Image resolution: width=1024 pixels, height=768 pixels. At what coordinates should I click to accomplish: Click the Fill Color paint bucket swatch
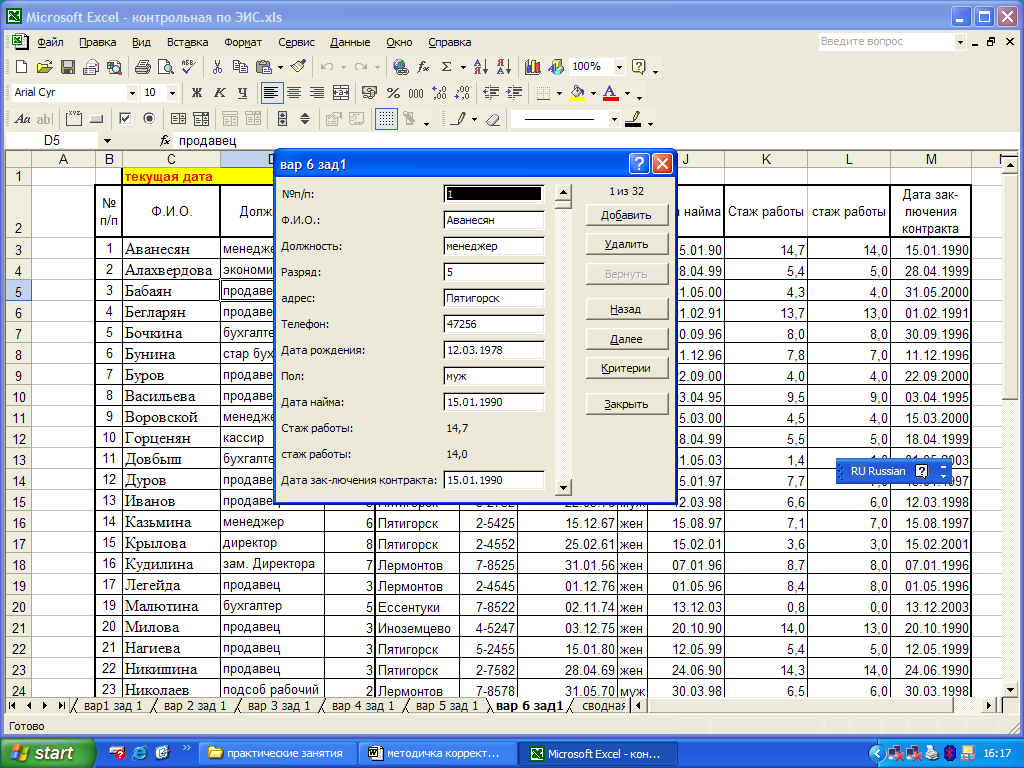pos(577,93)
